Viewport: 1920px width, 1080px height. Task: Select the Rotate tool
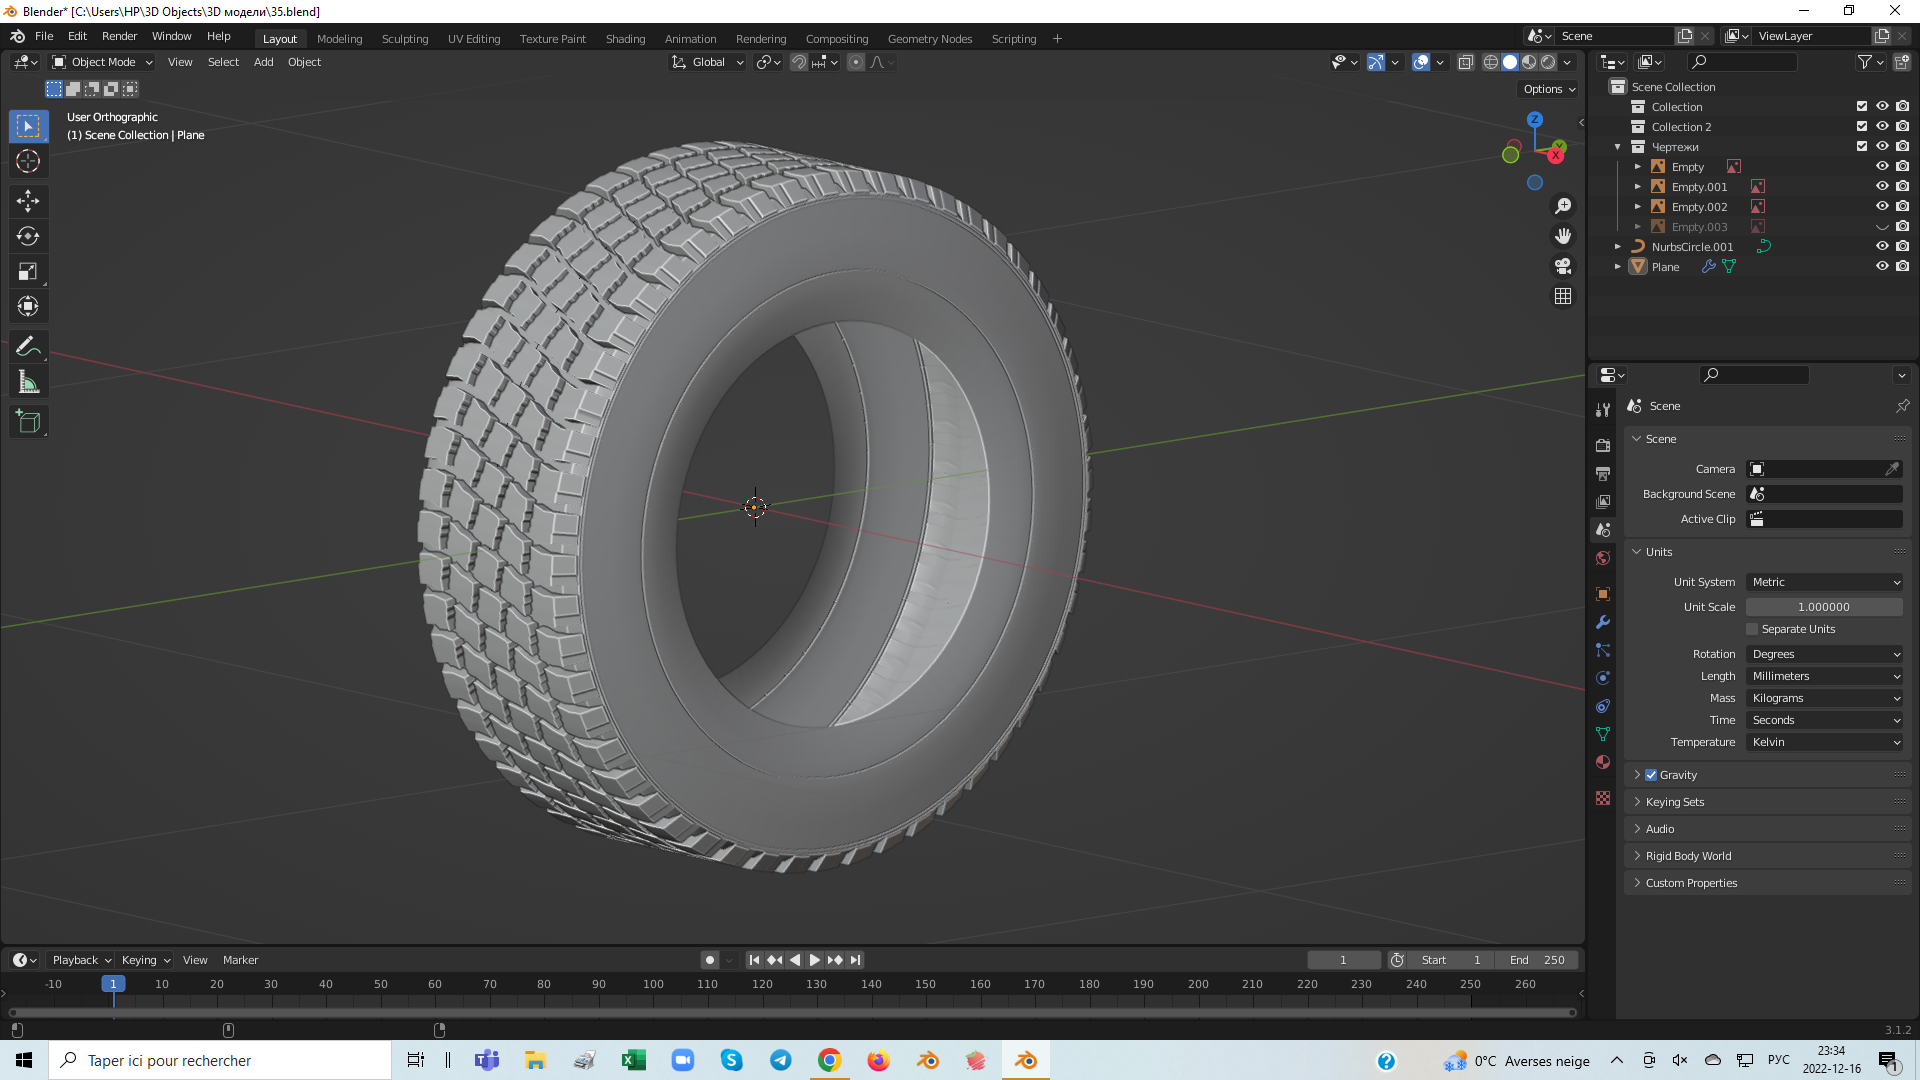[x=28, y=237]
